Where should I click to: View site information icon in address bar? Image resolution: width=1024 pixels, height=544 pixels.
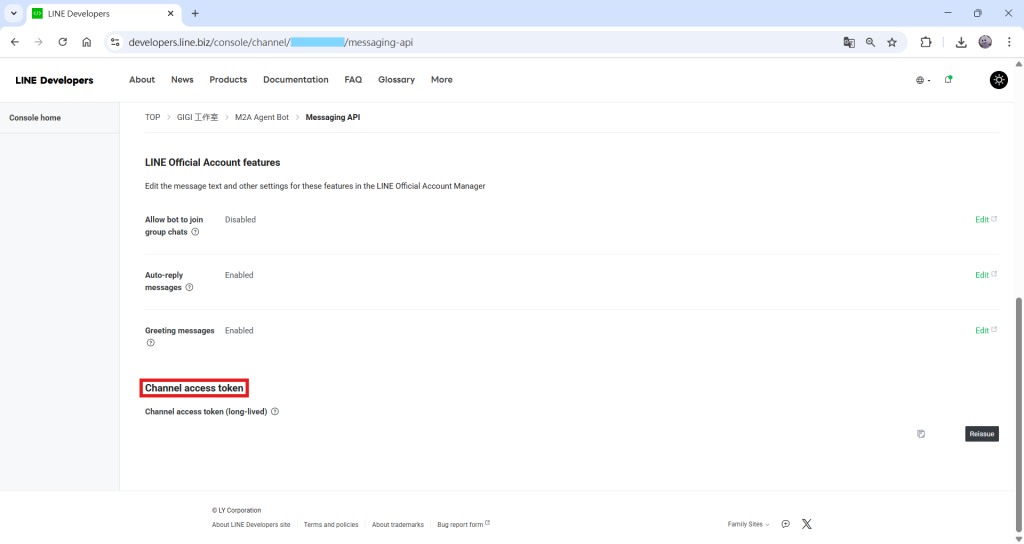tap(115, 42)
